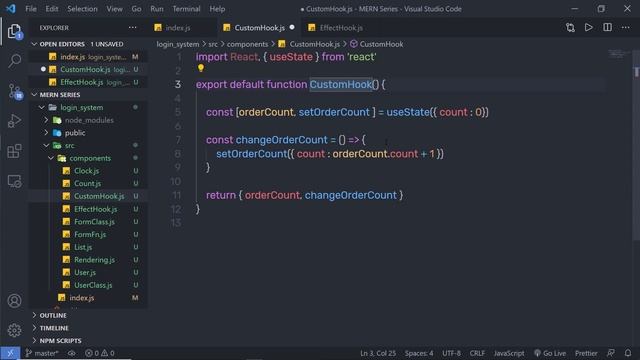Open the View menu

click(x=114, y=9)
